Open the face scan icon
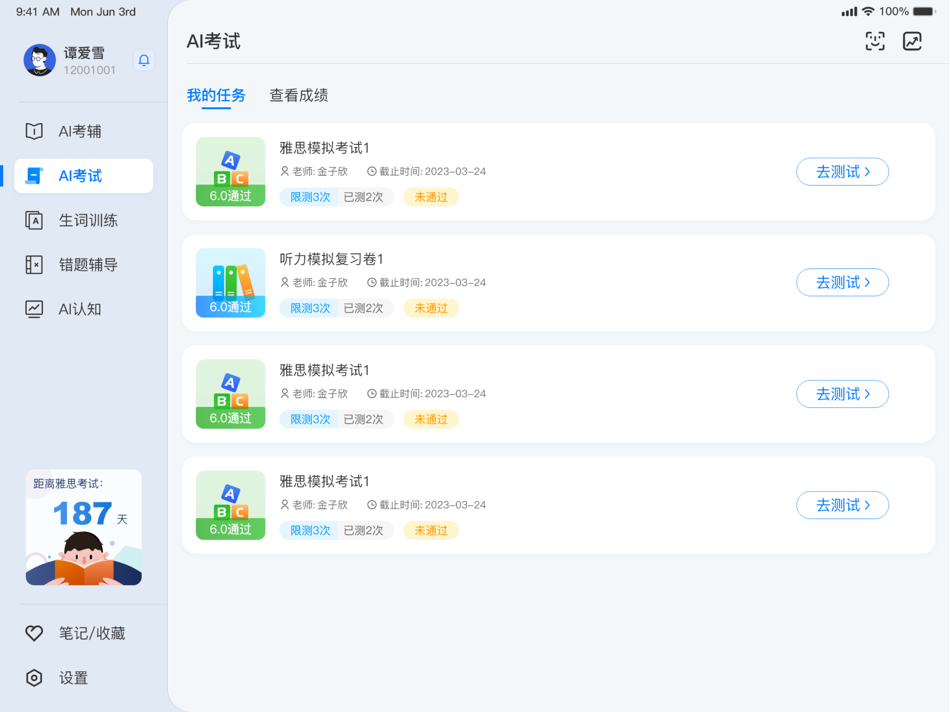The height and width of the screenshot is (712, 950). [874, 41]
